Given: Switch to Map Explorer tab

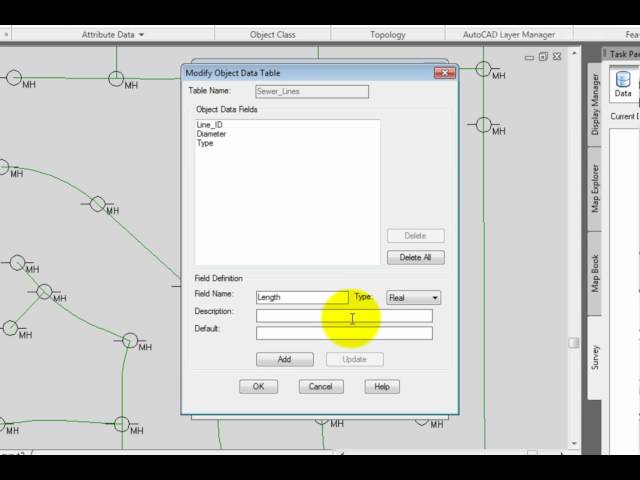Looking at the screenshot, I should 595,189.
